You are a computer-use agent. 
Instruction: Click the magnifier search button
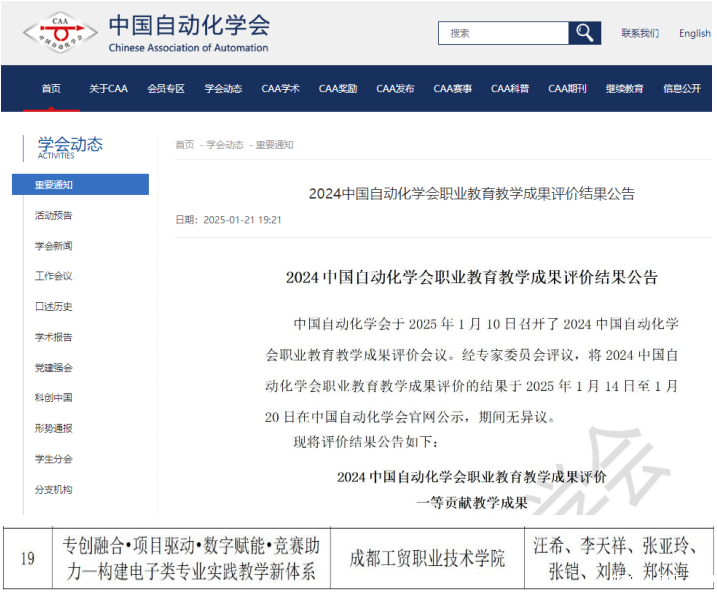[x=584, y=33]
